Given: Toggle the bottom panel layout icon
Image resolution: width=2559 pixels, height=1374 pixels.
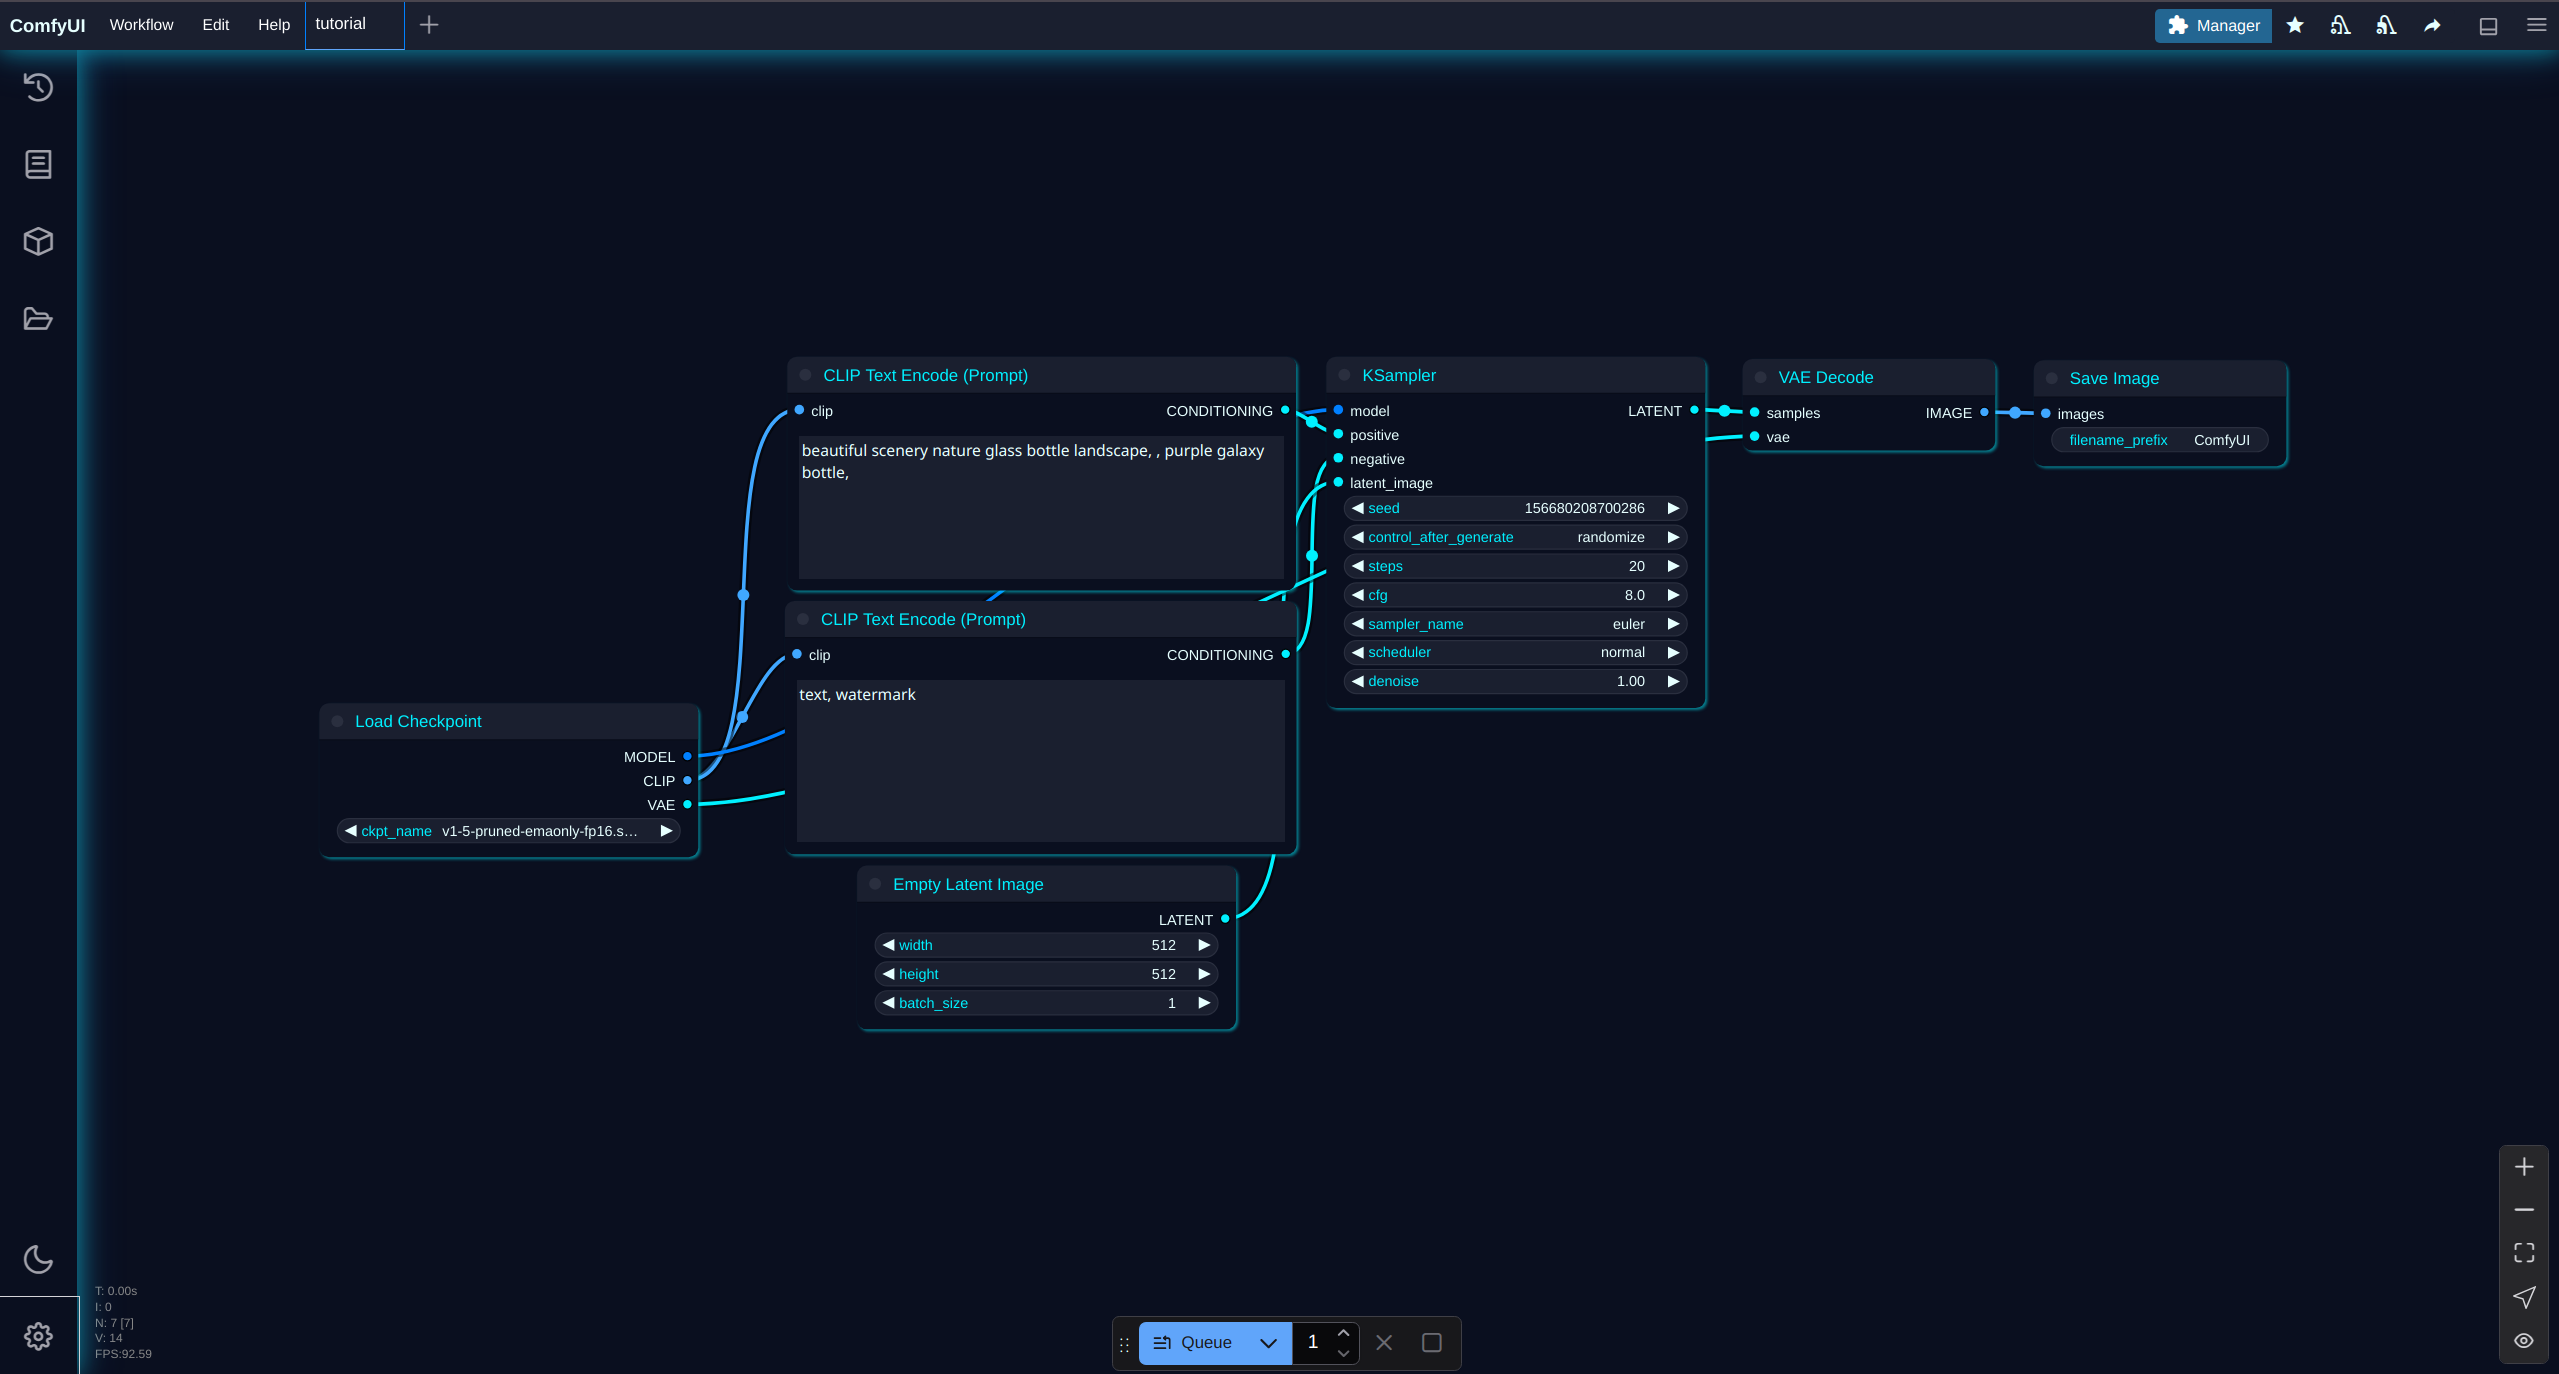Looking at the screenshot, I should click(x=2487, y=25).
